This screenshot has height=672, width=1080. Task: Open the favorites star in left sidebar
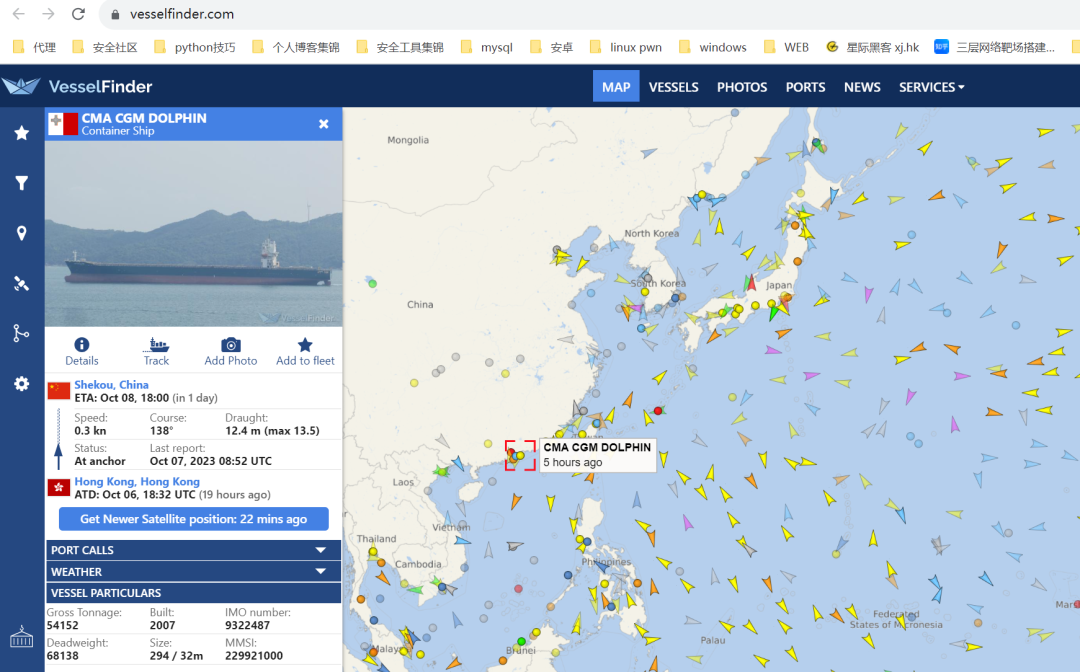tap(22, 133)
